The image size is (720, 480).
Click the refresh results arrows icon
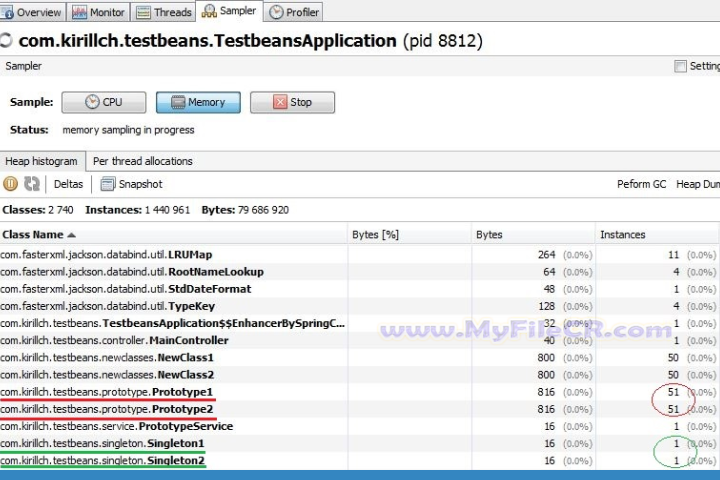point(31,184)
